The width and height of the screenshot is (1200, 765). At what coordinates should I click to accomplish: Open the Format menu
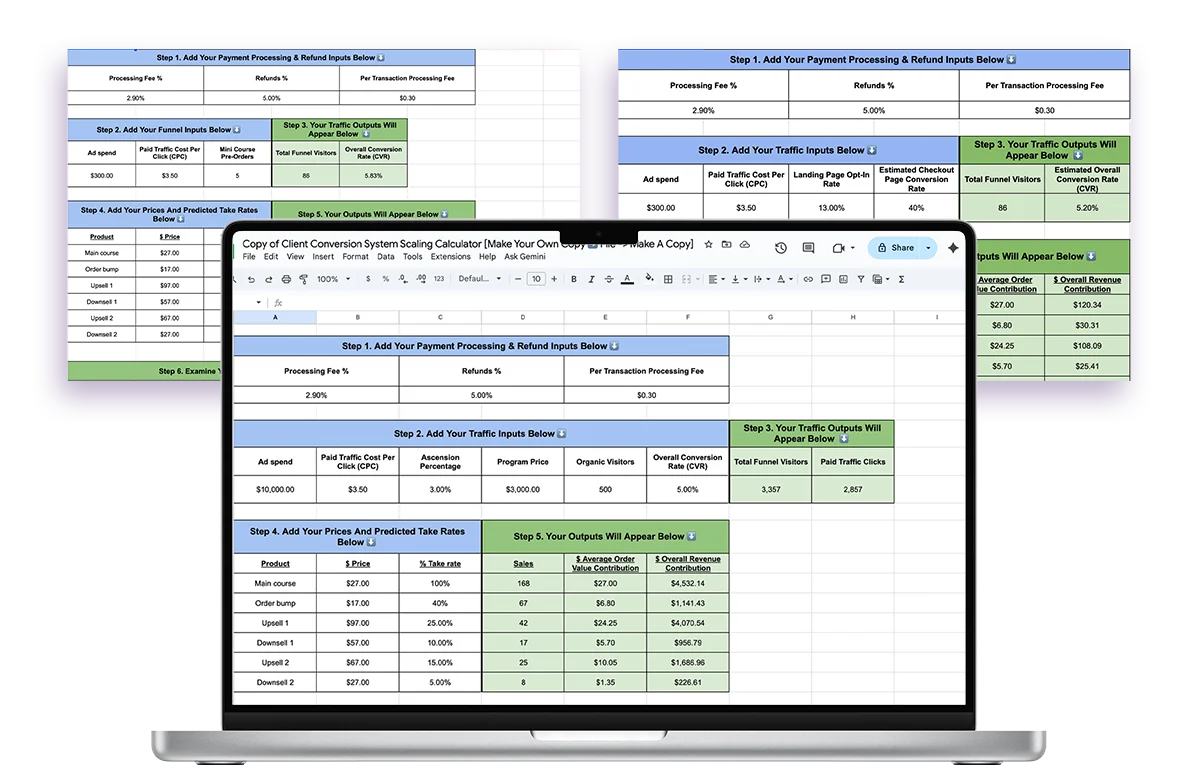[x=355, y=257]
